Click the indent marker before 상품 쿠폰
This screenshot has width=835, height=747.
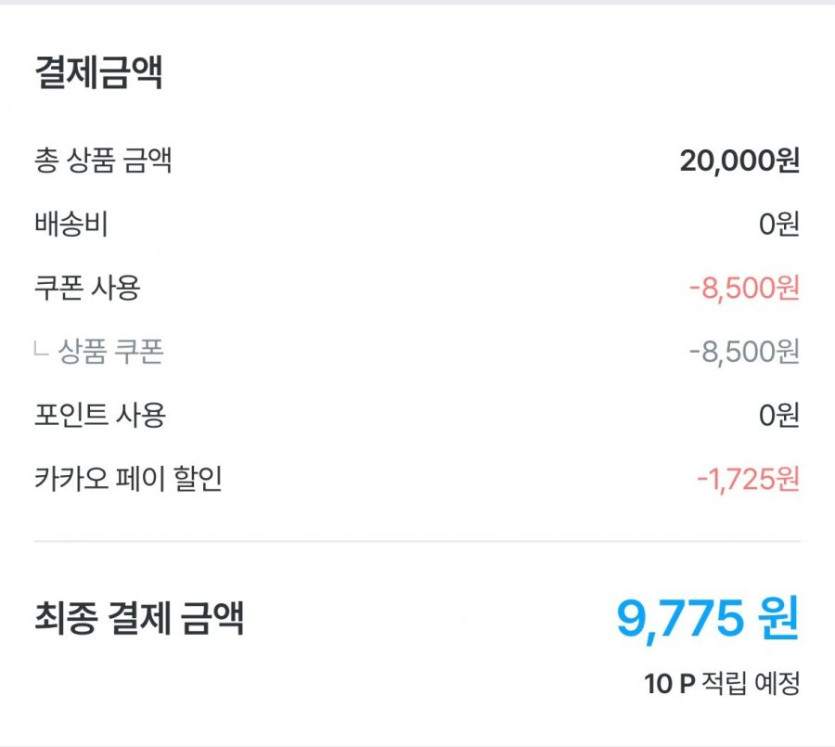point(41,351)
